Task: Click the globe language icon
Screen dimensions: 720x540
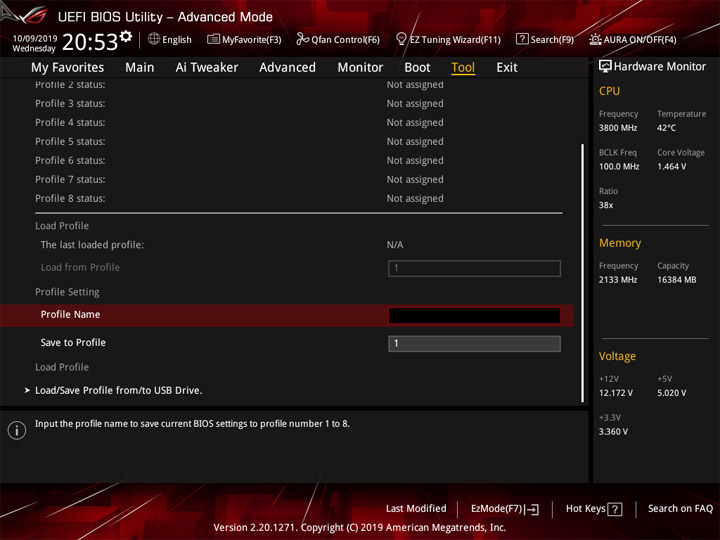Action: tap(154, 39)
